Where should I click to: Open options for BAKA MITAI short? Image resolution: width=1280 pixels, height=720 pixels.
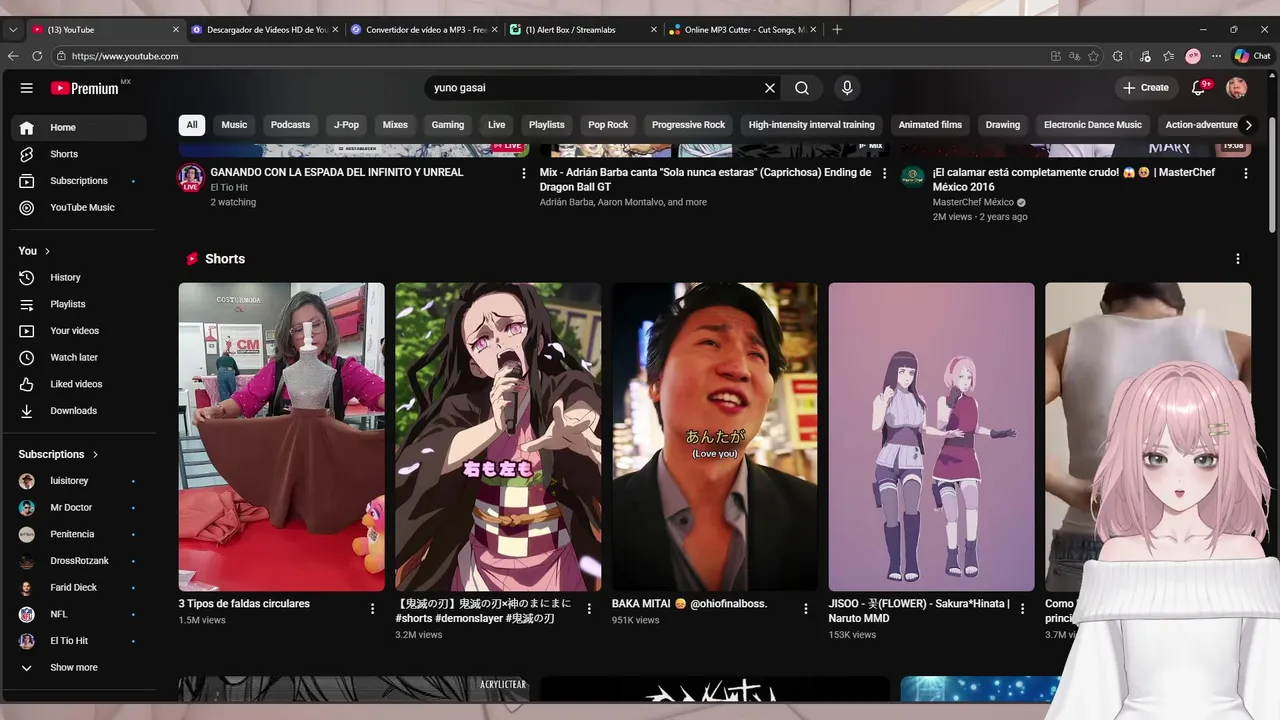pos(806,608)
